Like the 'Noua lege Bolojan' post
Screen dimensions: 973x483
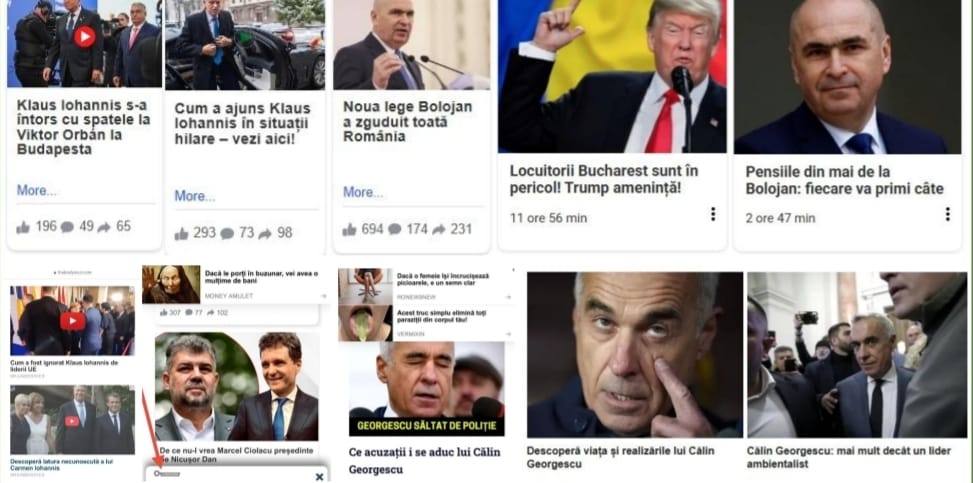pos(349,230)
